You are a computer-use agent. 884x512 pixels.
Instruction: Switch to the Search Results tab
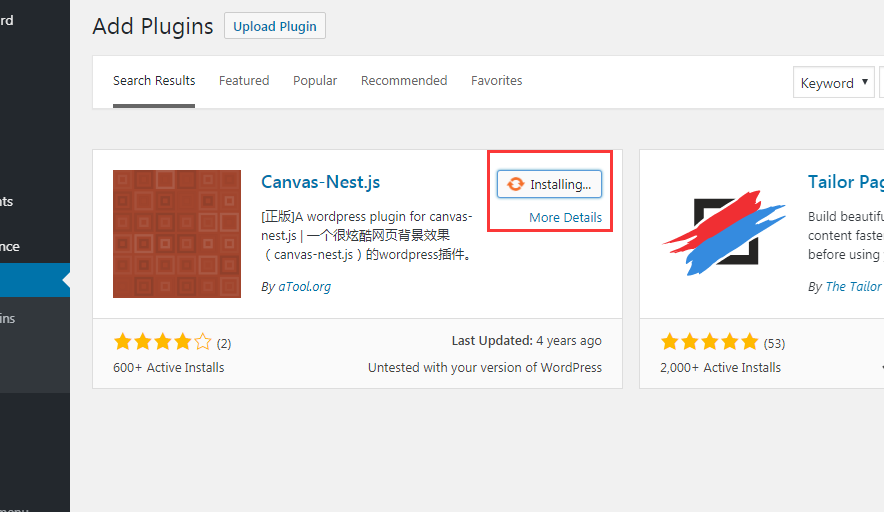[x=154, y=81]
